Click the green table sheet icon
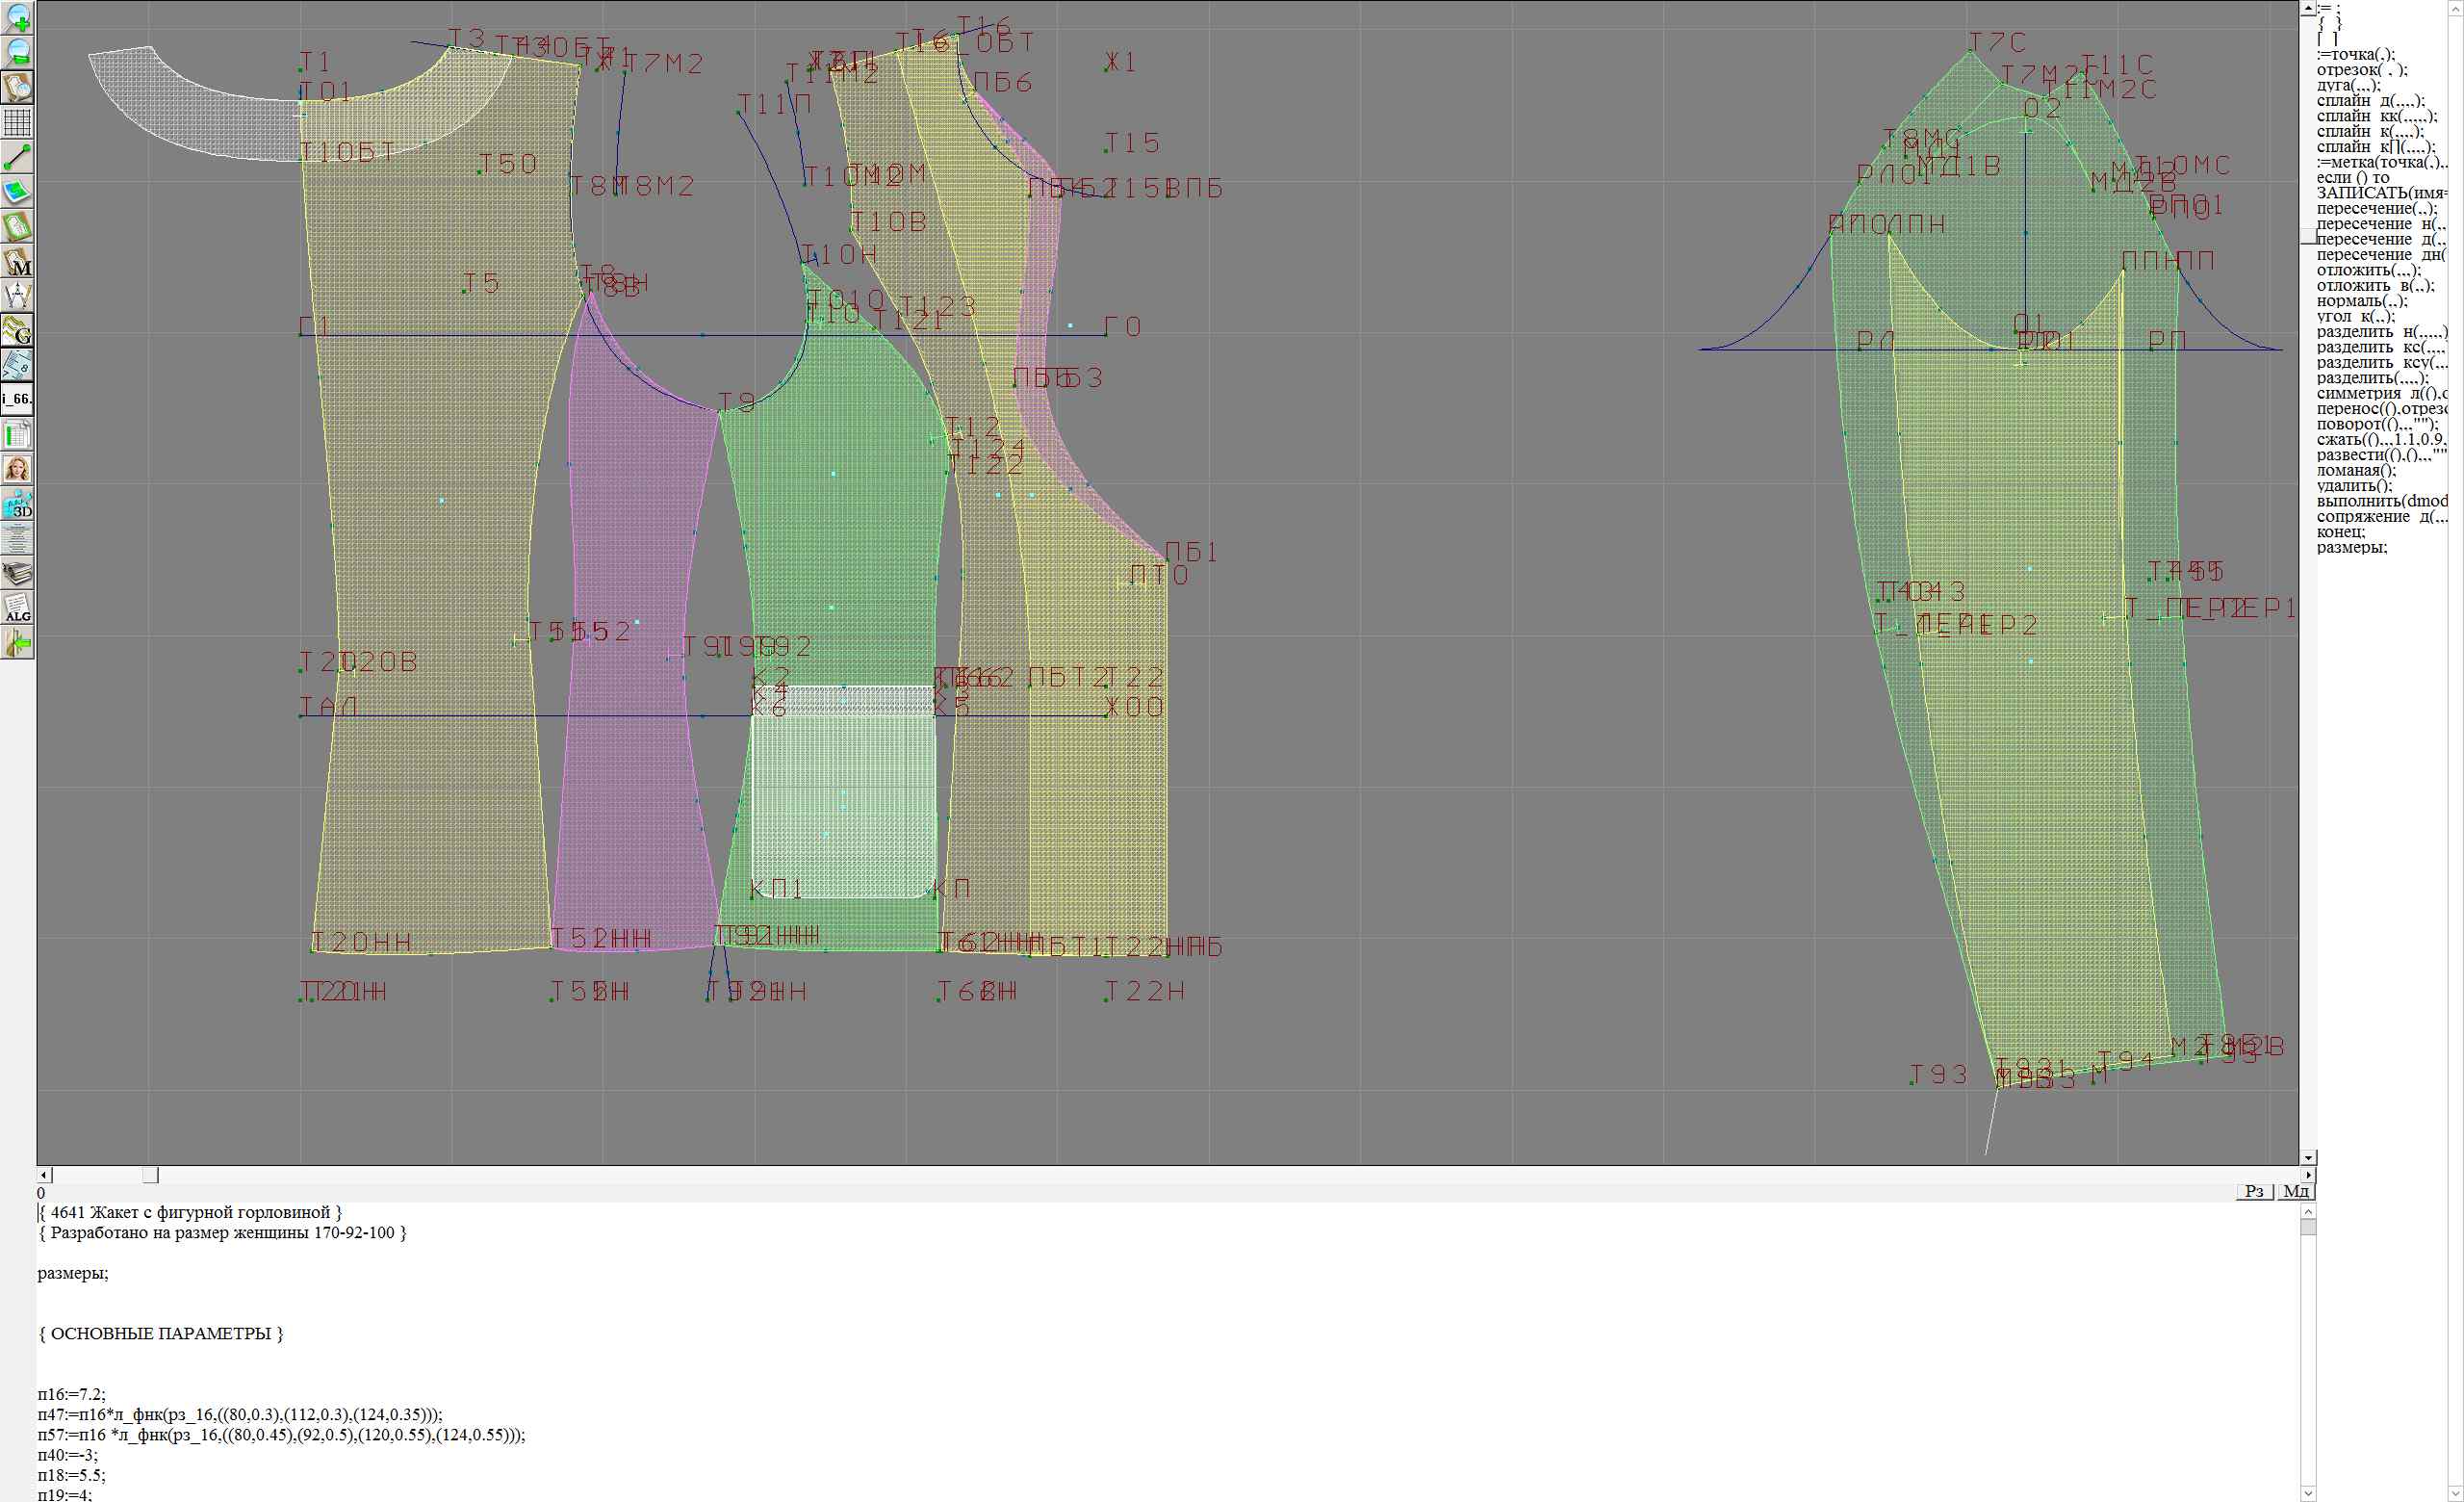The width and height of the screenshot is (2464, 1502). click(x=17, y=434)
